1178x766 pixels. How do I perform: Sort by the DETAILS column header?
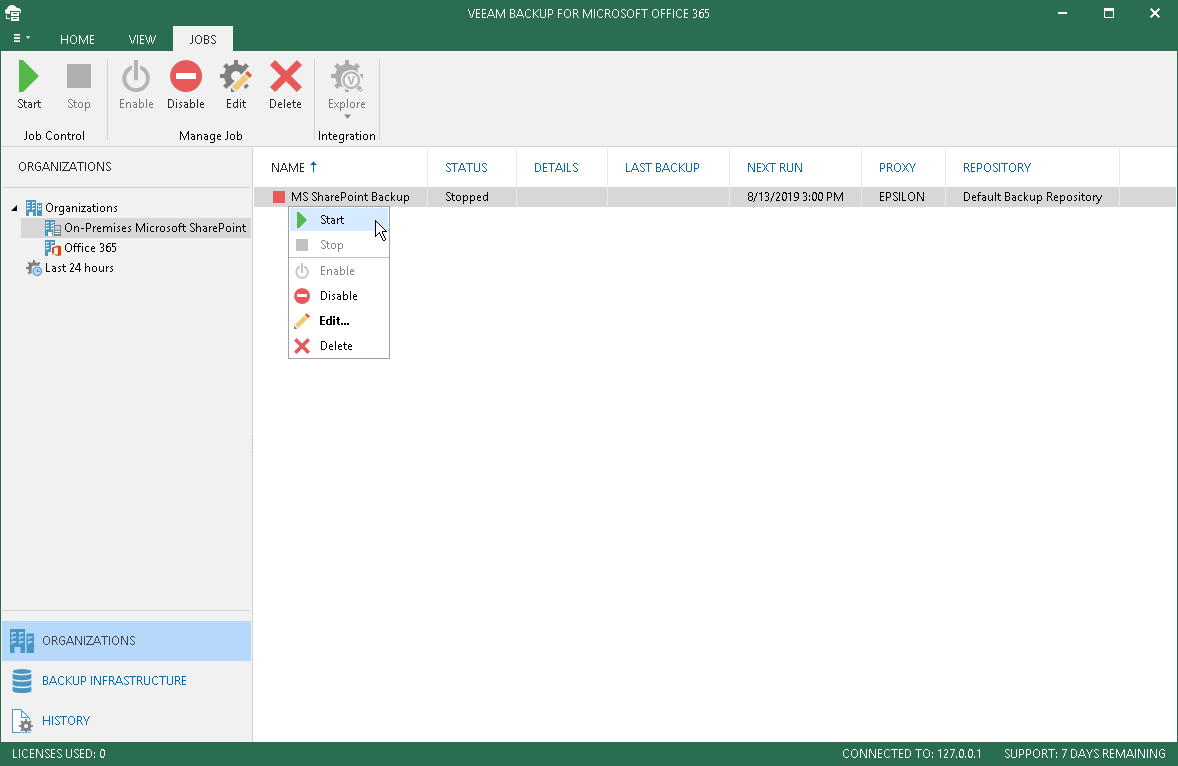point(556,167)
